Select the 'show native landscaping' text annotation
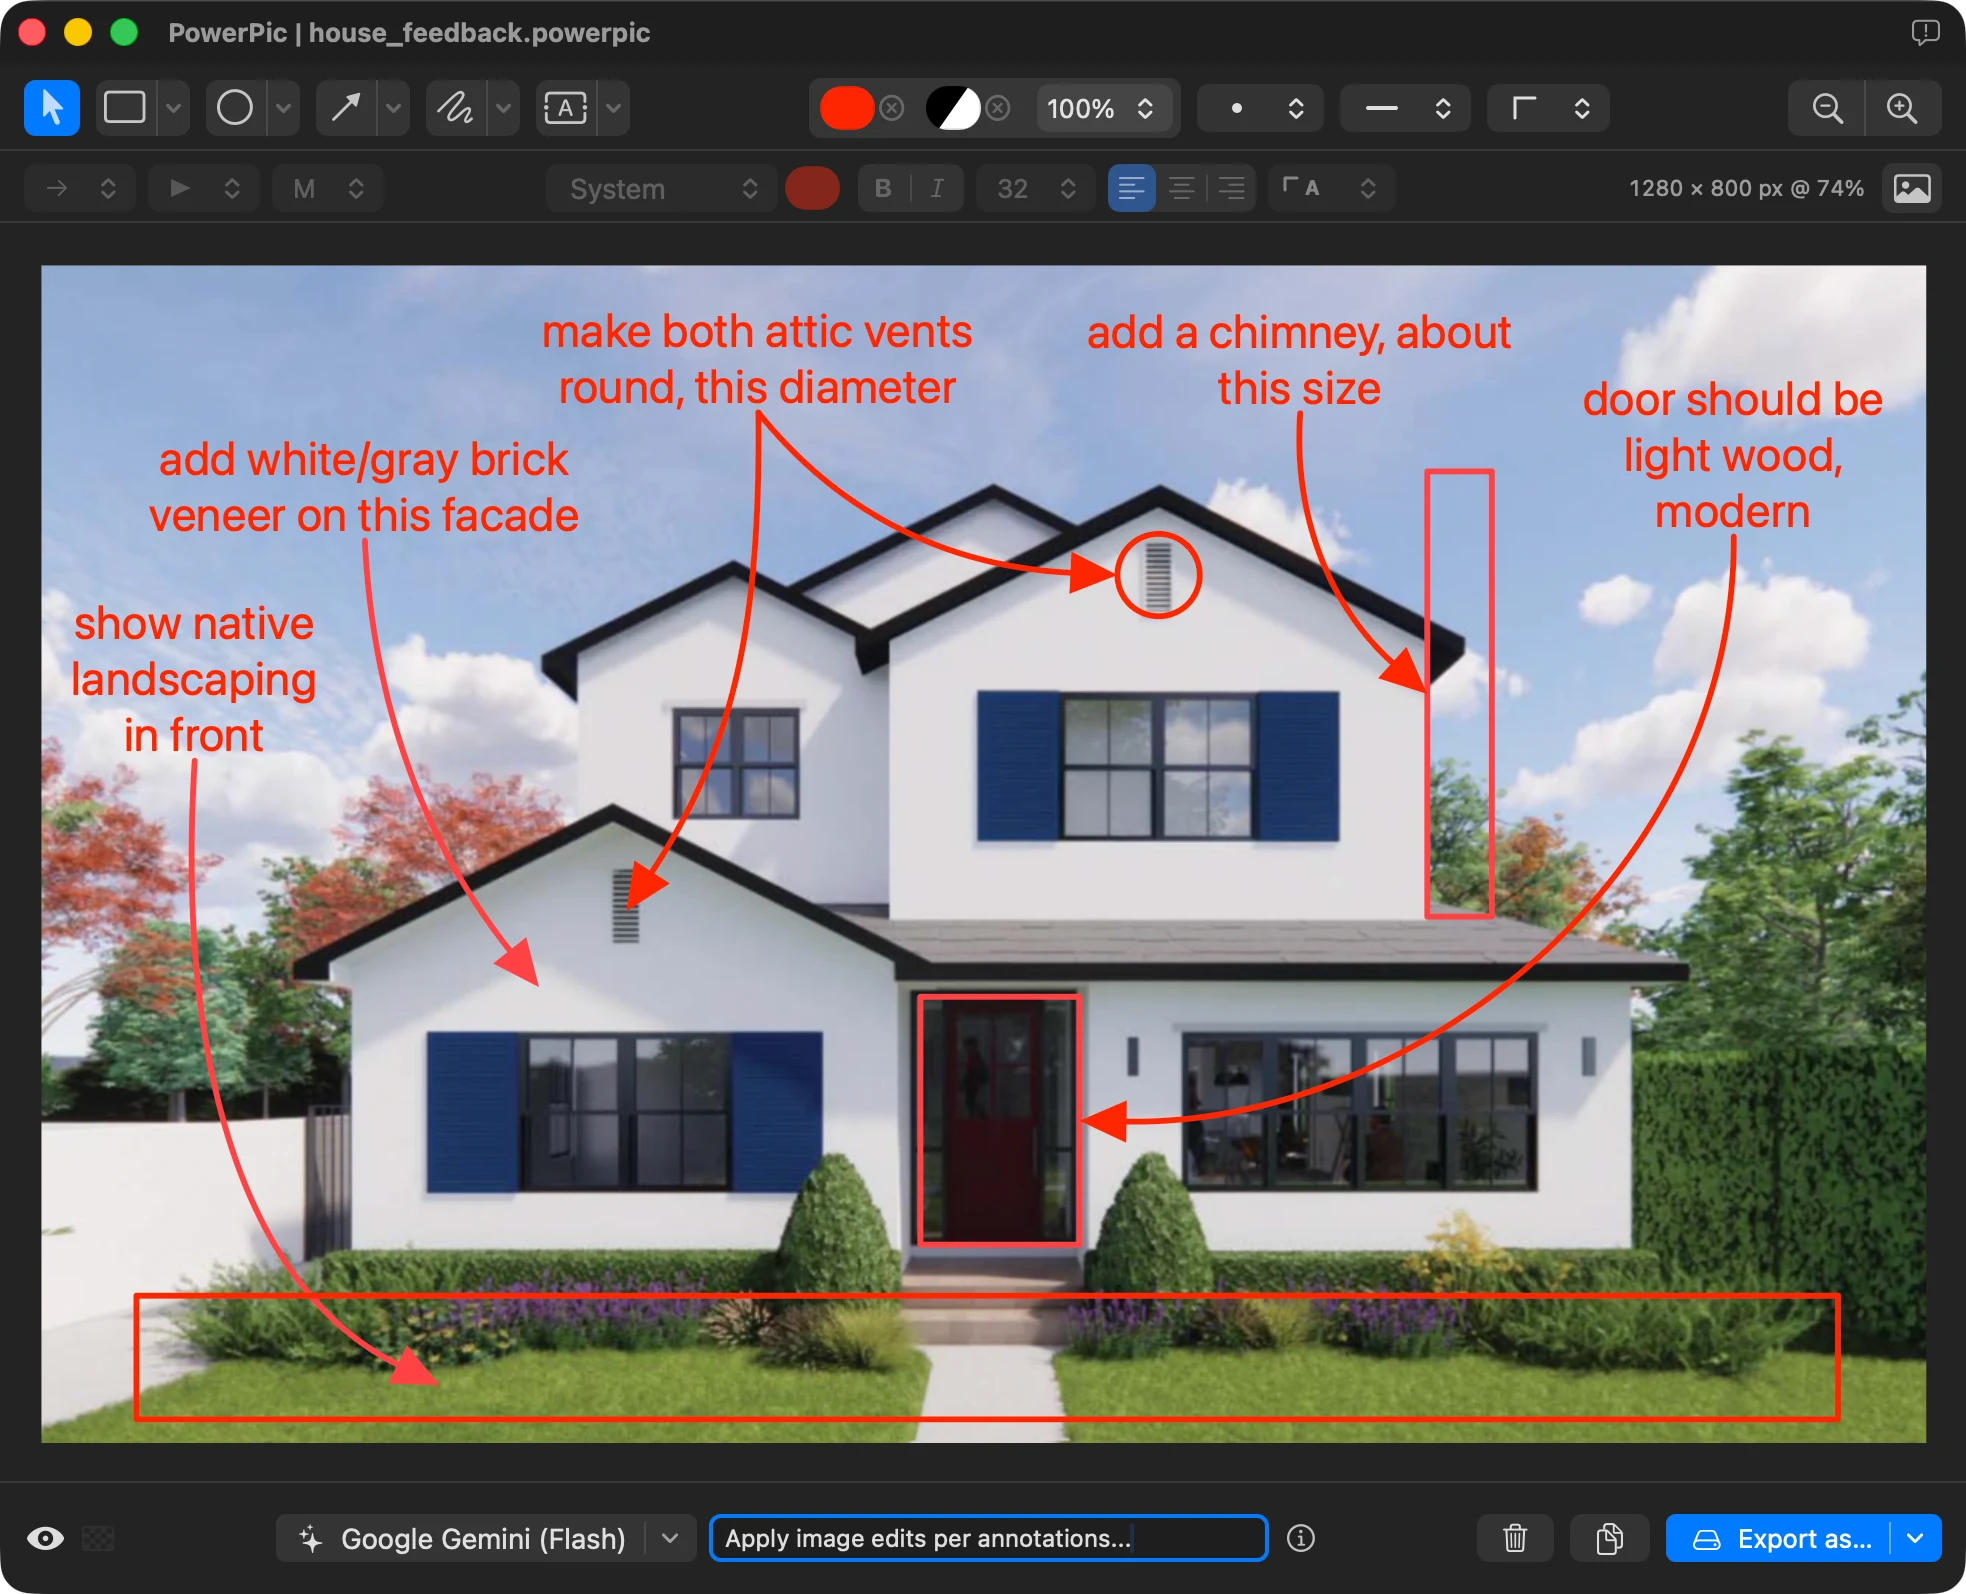 pyautogui.click(x=194, y=679)
